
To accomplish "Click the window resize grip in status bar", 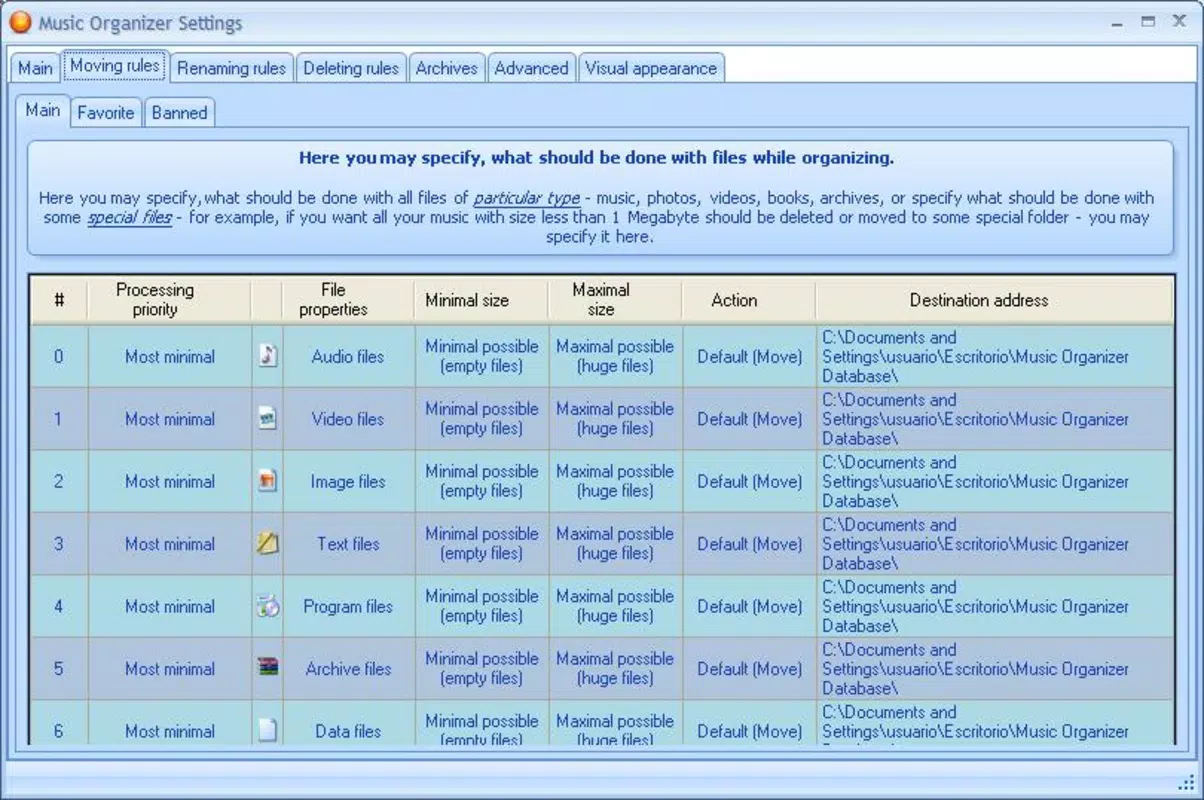I will [x=1185, y=781].
